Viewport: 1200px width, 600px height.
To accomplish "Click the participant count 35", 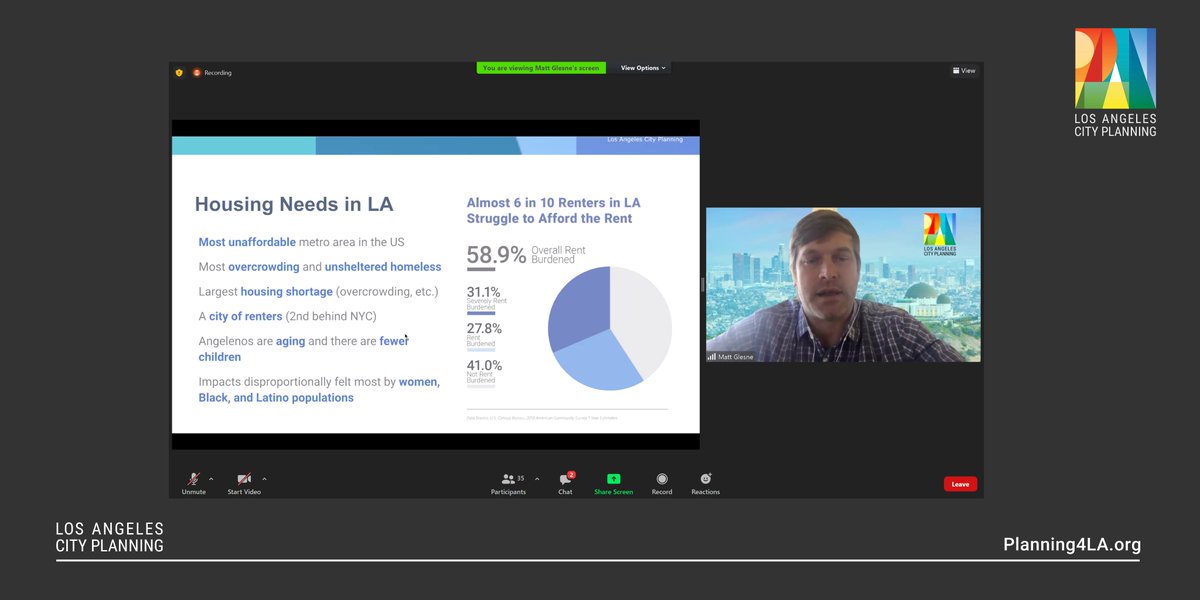I will (520, 478).
